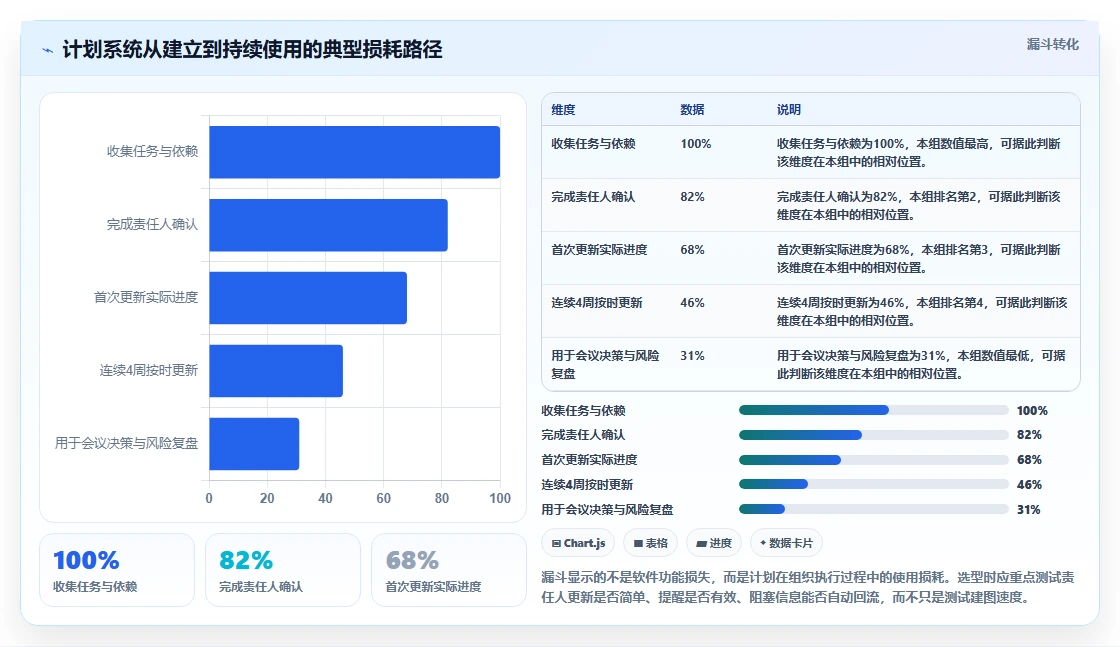Click the 连续4周按时更新 chart bar

coord(276,371)
